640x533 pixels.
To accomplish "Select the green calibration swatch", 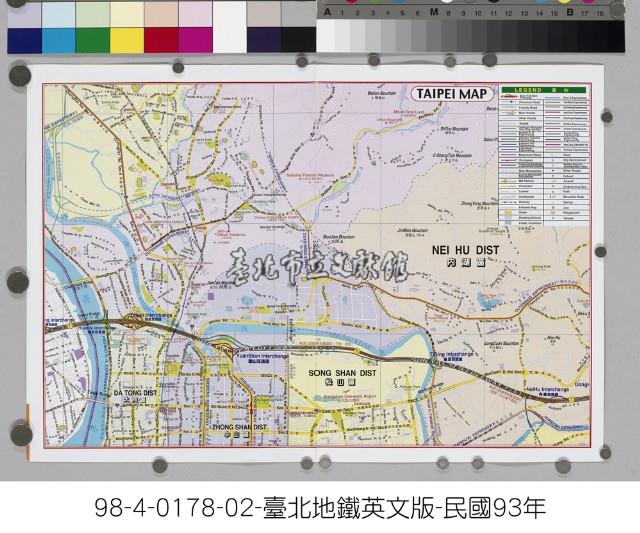I will pyautogui.click(x=93, y=40).
